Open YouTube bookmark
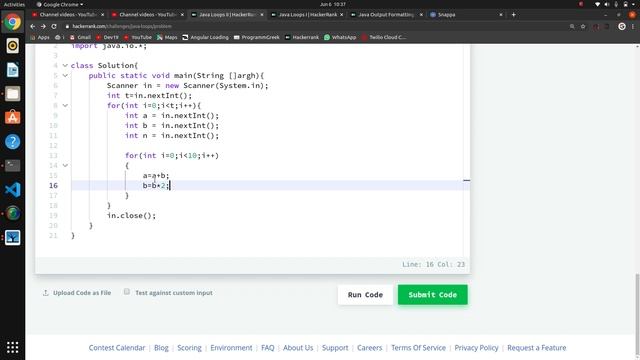This screenshot has height=360, width=640. [x=138, y=37]
